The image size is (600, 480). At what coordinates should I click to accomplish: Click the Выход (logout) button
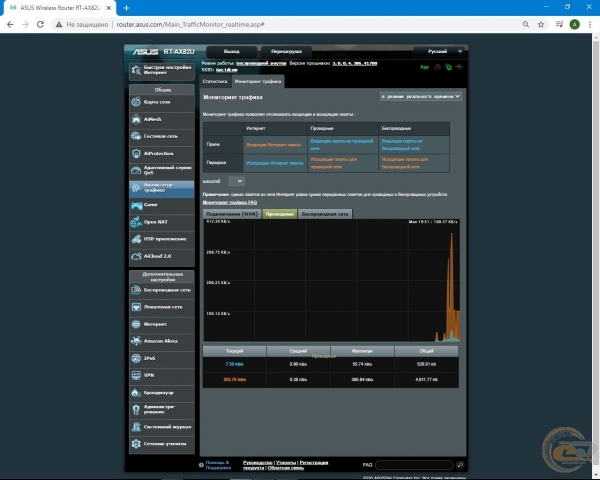tap(232, 51)
